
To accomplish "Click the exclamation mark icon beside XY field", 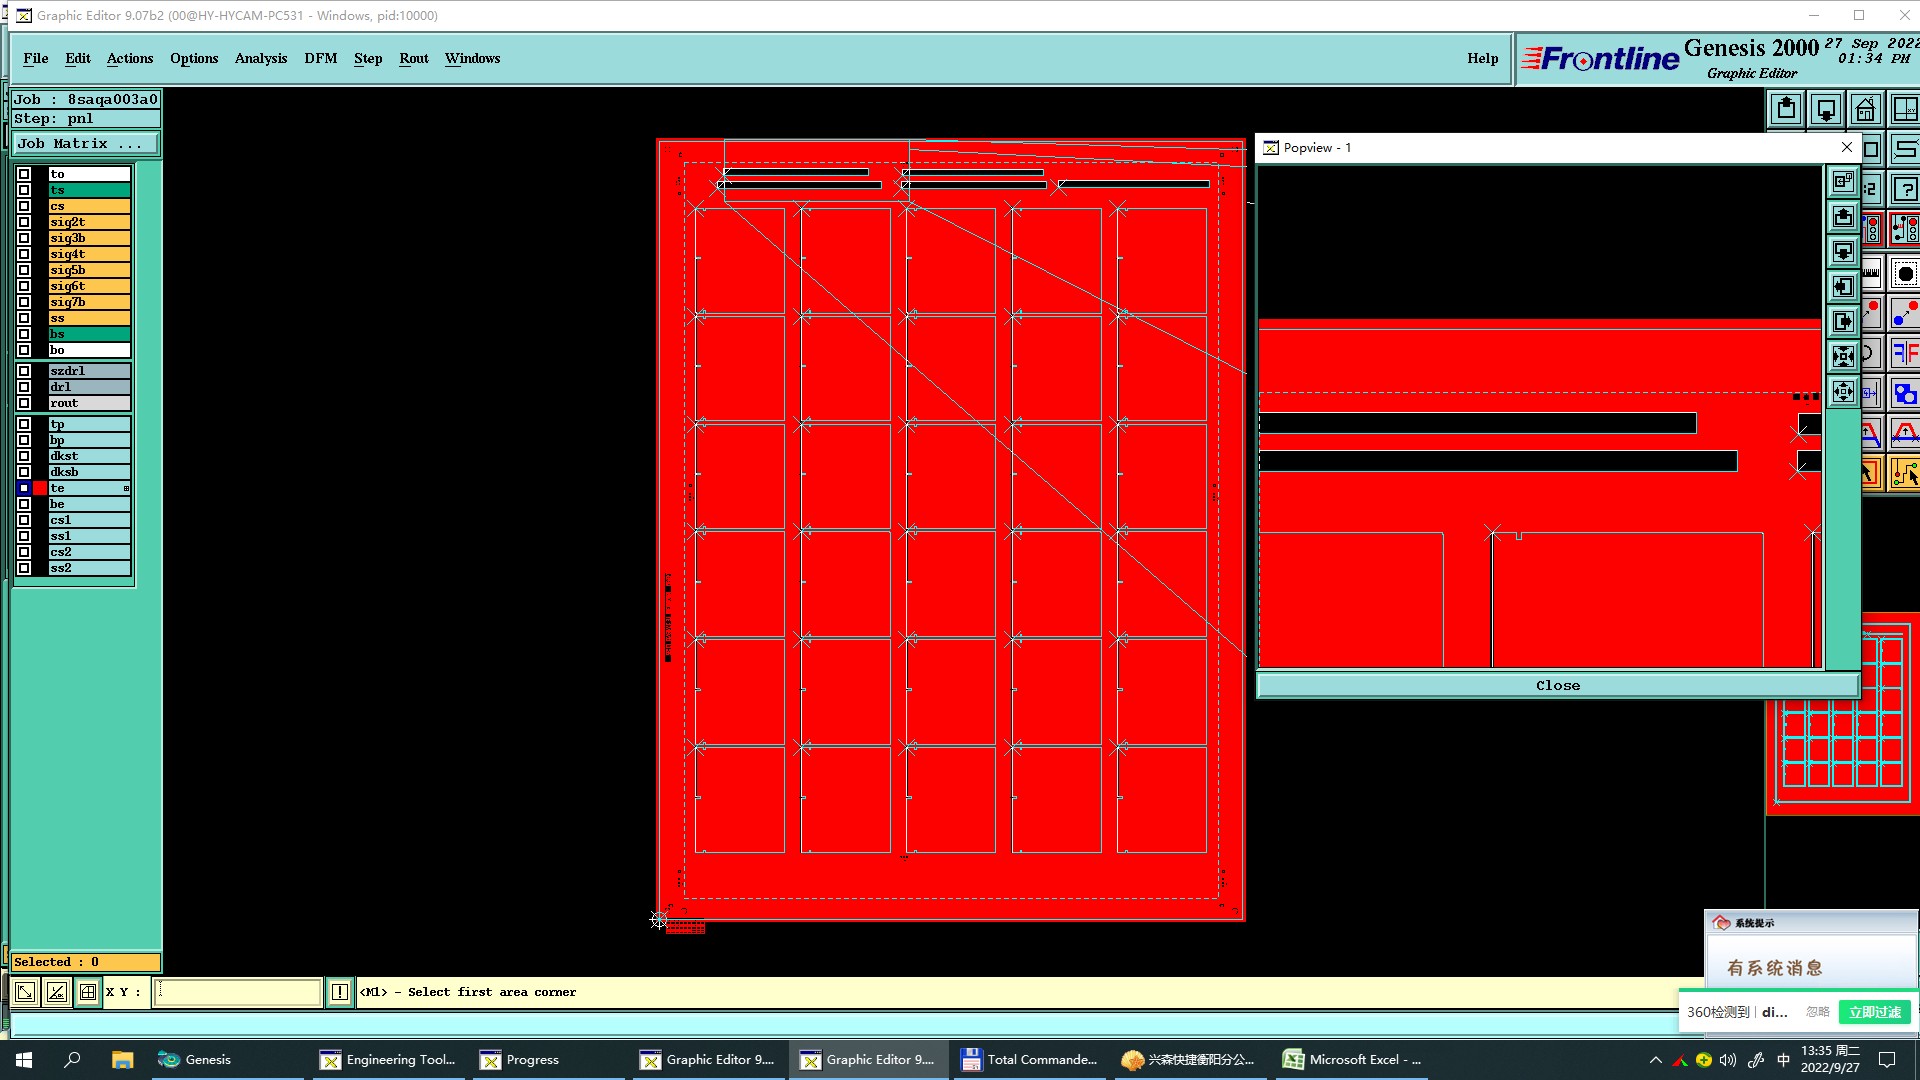I will pos(340,992).
